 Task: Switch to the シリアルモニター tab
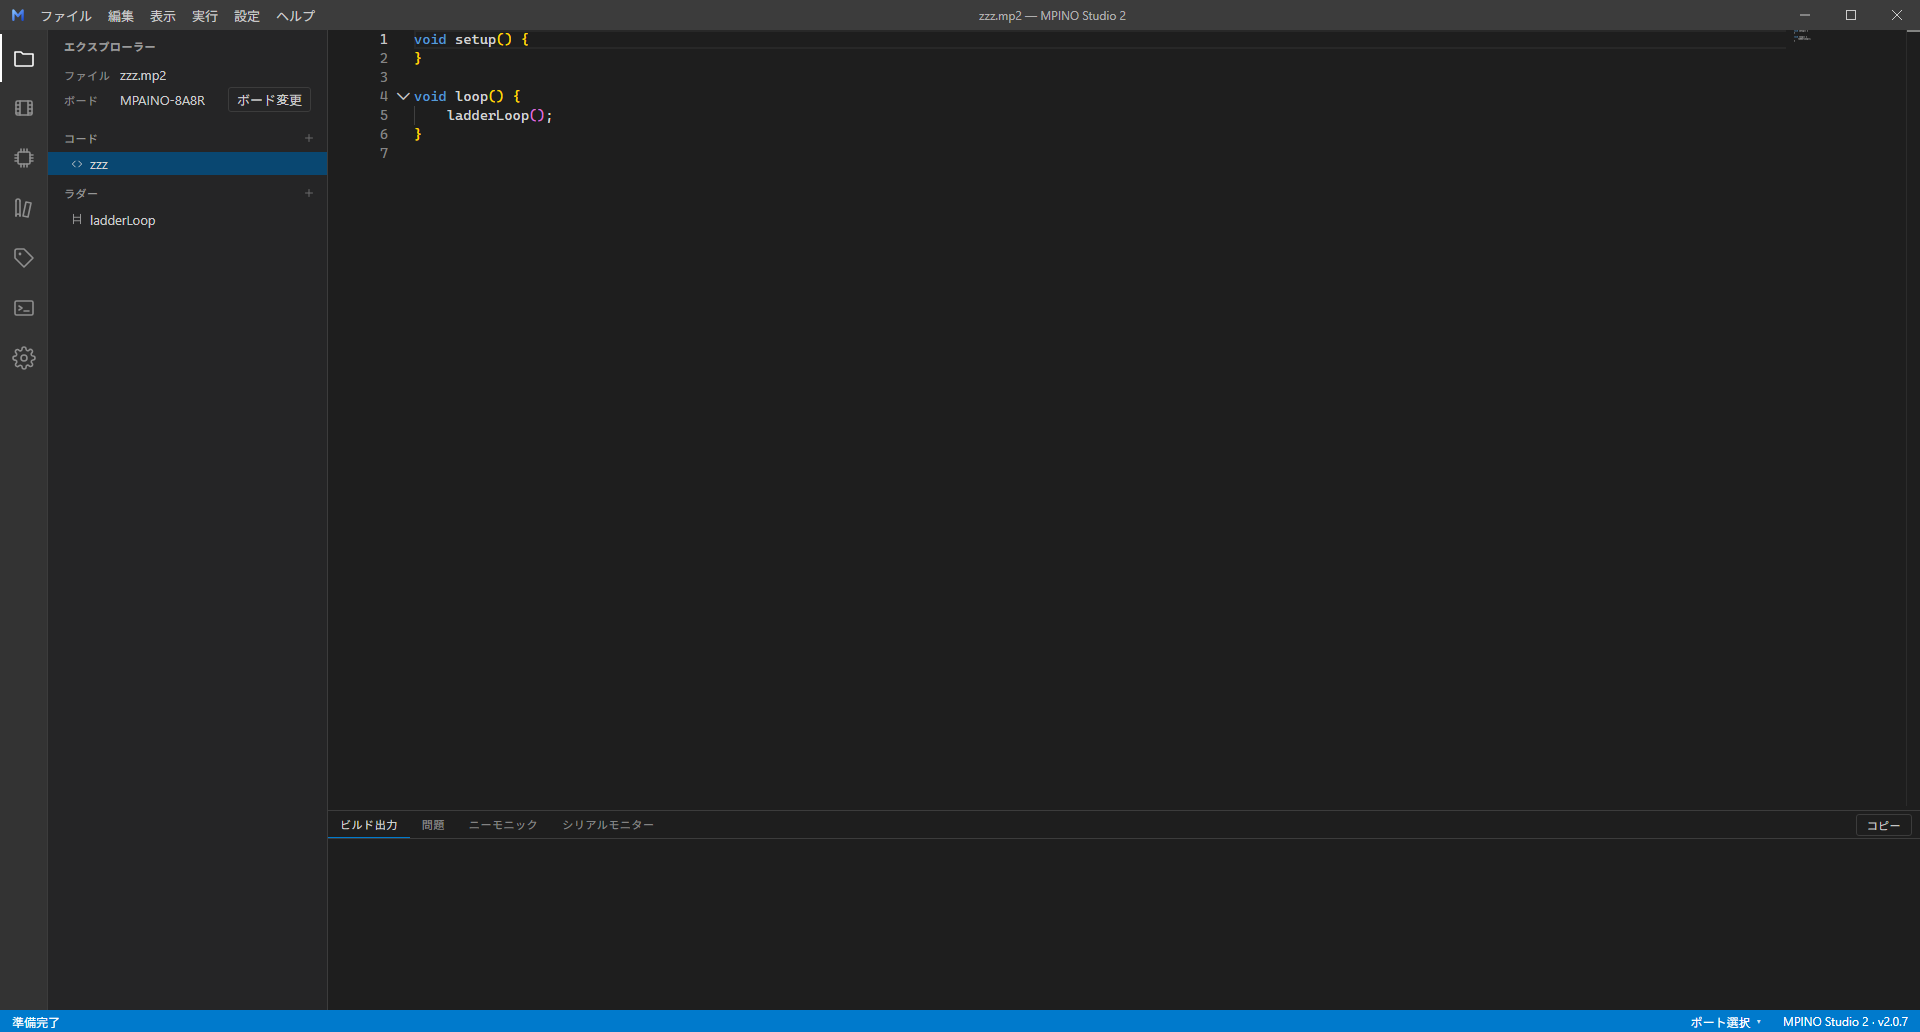pyautogui.click(x=608, y=825)
